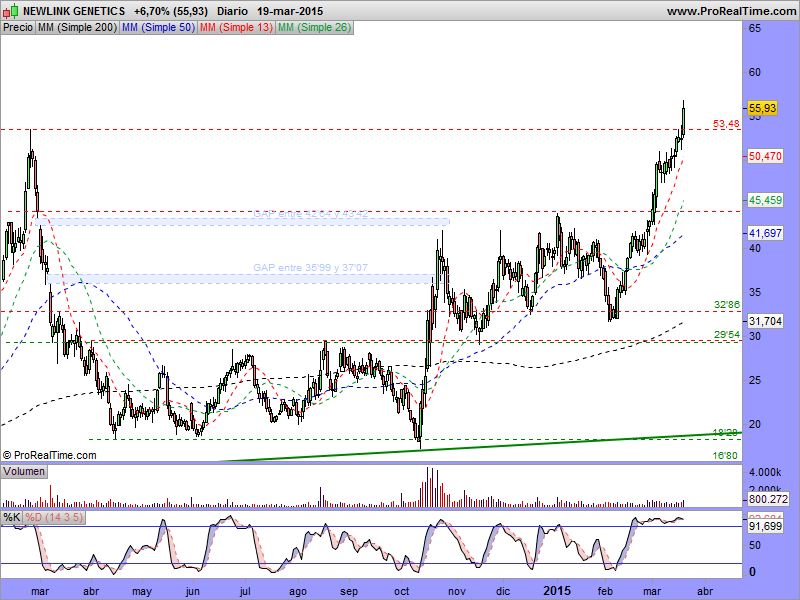Image resolution: width=800 pixels, height=600 pixels.
Task: Click the 29'54 support level label
Action: pyautogui.click(x=727, y=335)
